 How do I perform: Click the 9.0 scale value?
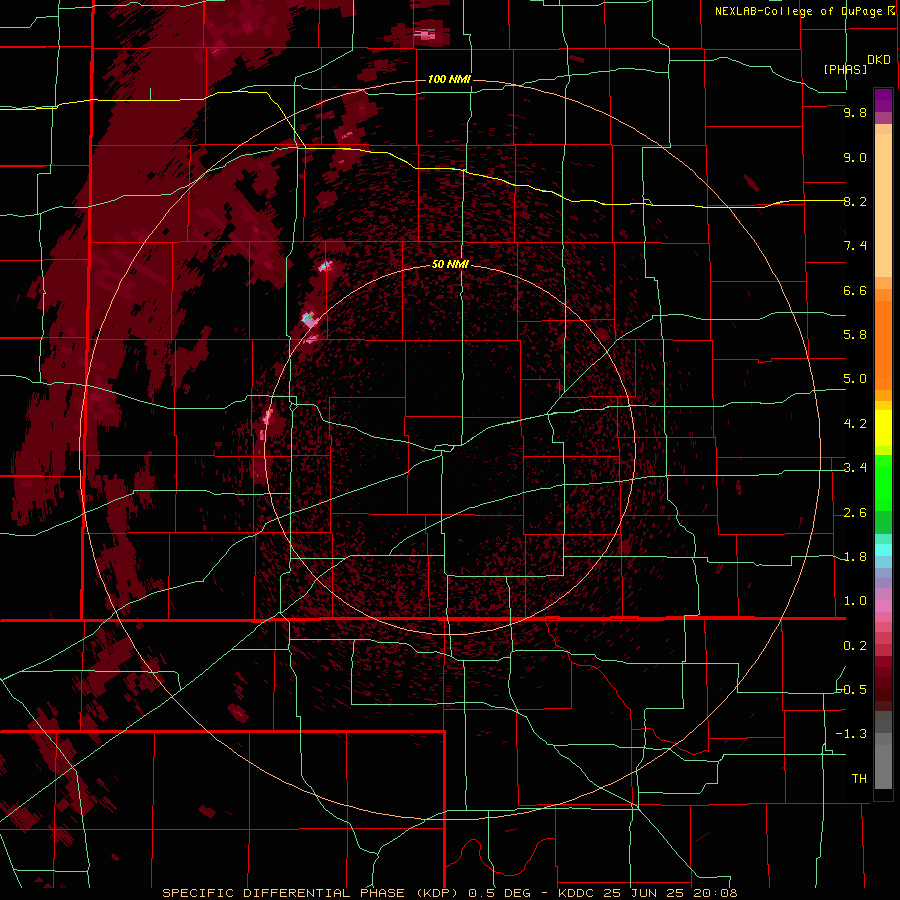click(855, 157)
